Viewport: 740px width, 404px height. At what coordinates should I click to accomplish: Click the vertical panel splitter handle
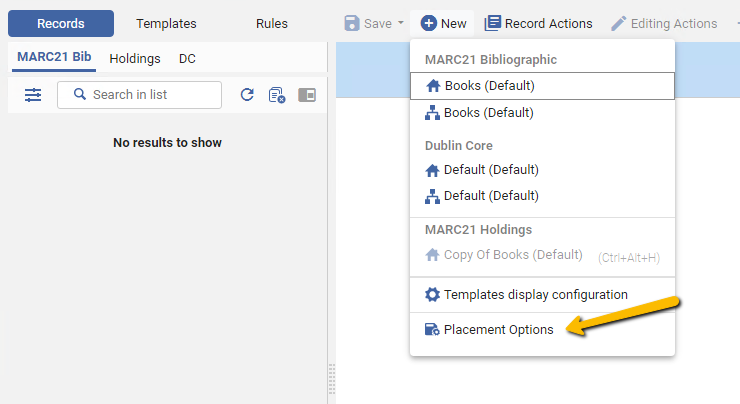pos(332,379)
